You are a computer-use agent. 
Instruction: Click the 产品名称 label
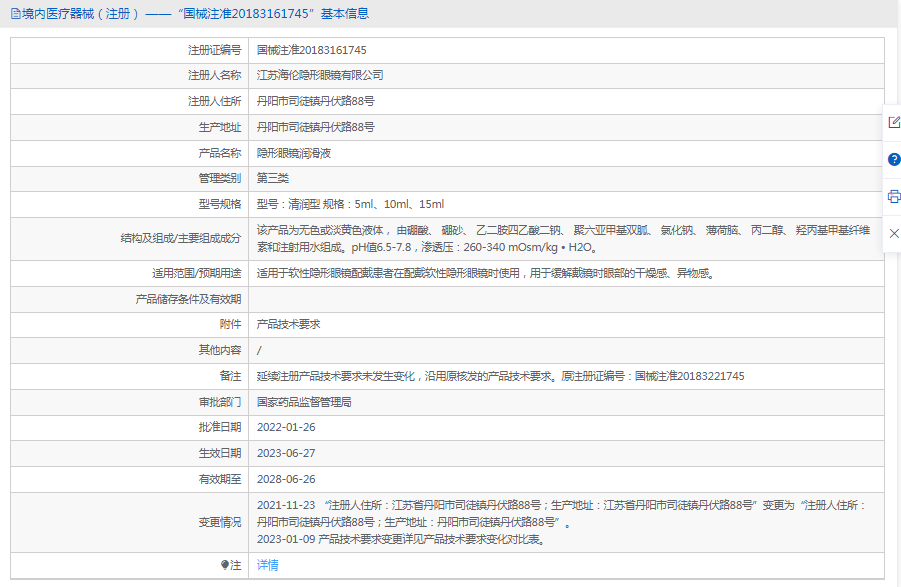(220, 153)
